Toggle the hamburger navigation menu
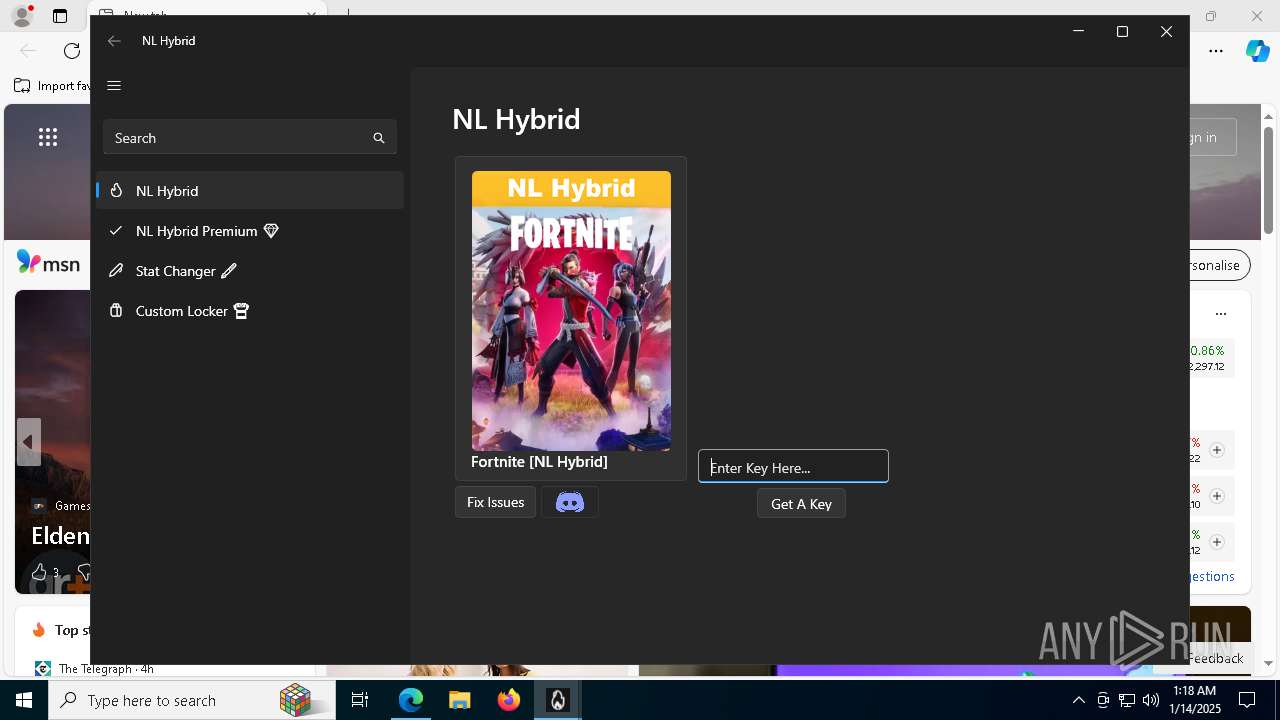 tap(114, 85)
